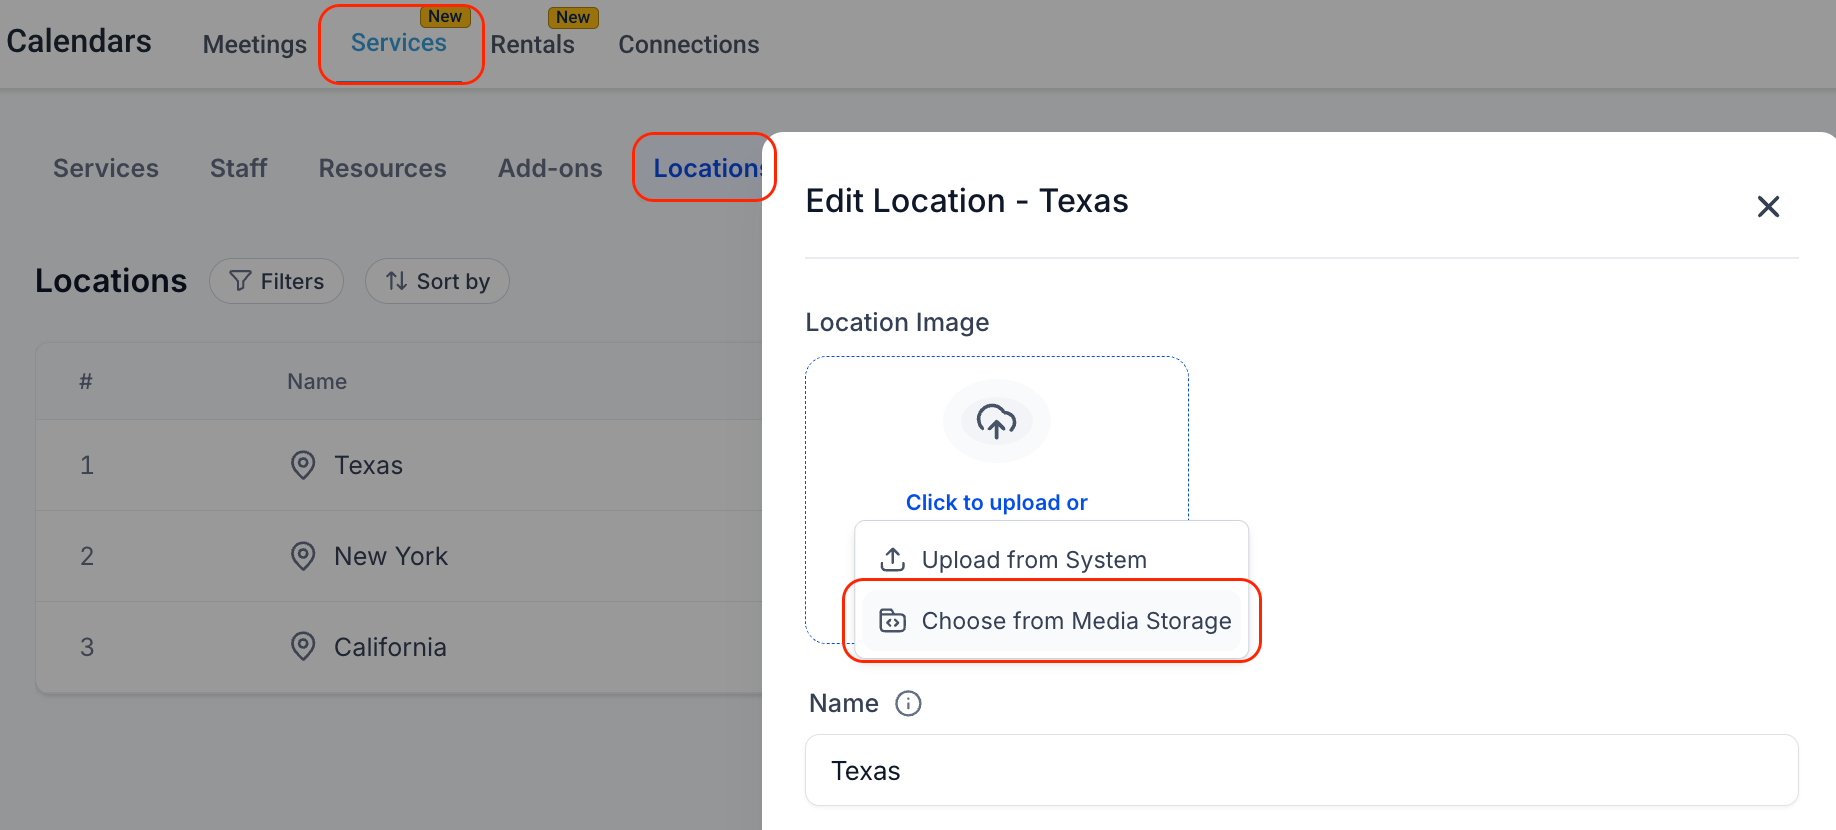Viewport: 1836px width, 830px height.
Task: Click the funnel icon in Filters
Action: pyautogui.click(x=240, y=281)
